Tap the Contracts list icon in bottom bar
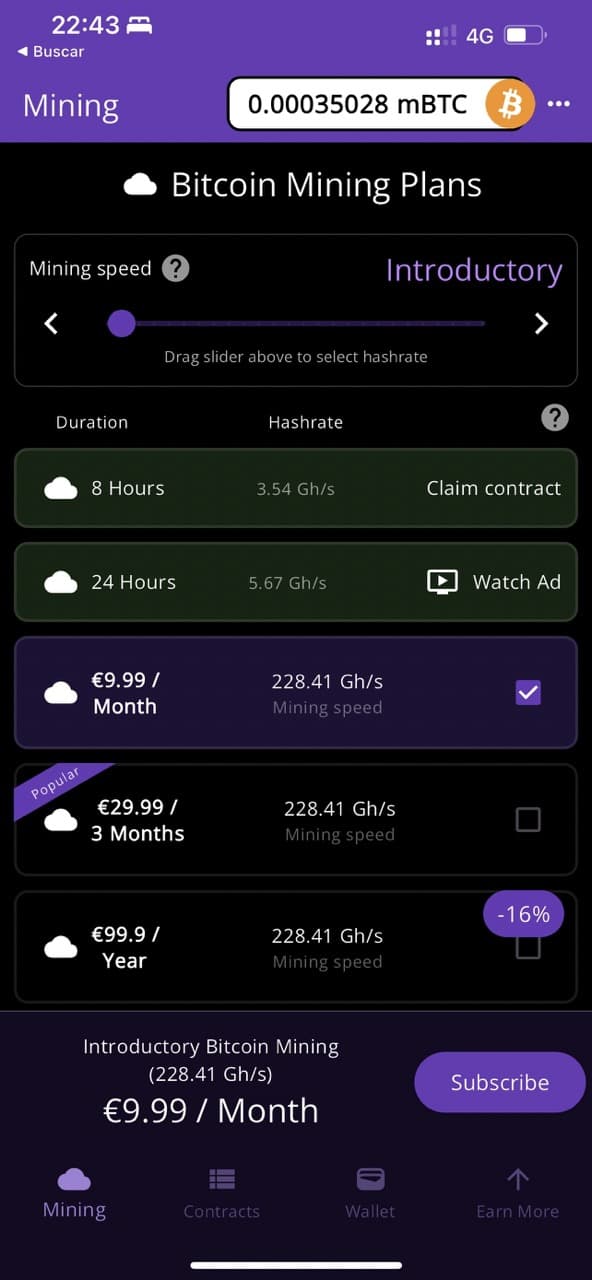The height and width of the screenshot is (1280, 592). pyautogui.click(x=222, y=1179)
